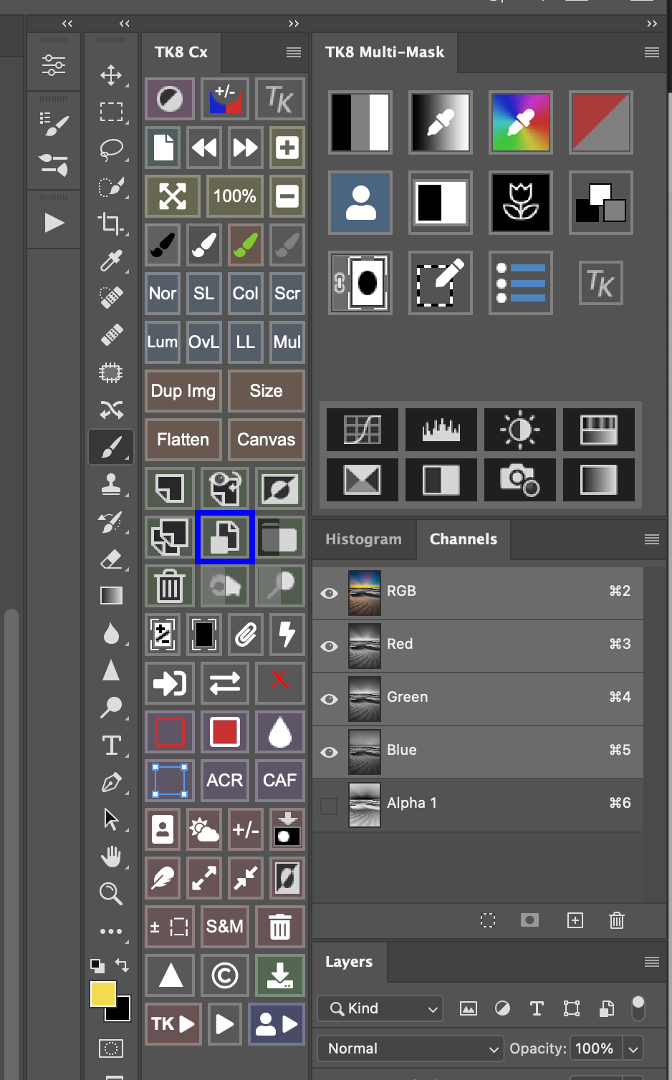Select the Type tool
The image size is (672, 1080).
click(111, 745)
